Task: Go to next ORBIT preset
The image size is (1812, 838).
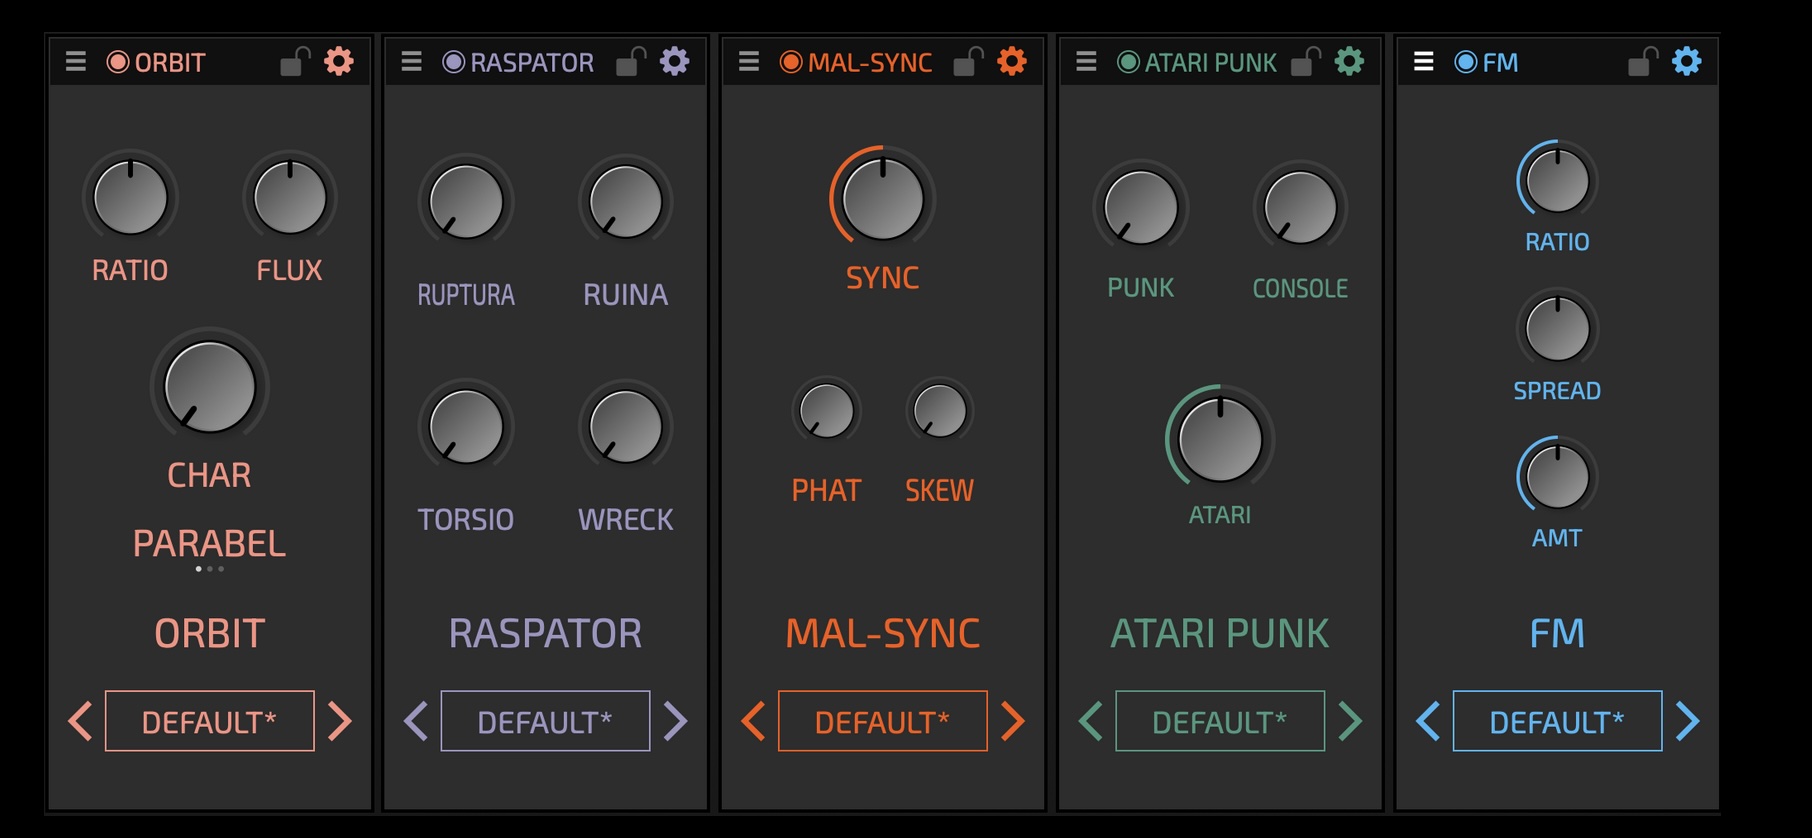Action: (340, 721)
